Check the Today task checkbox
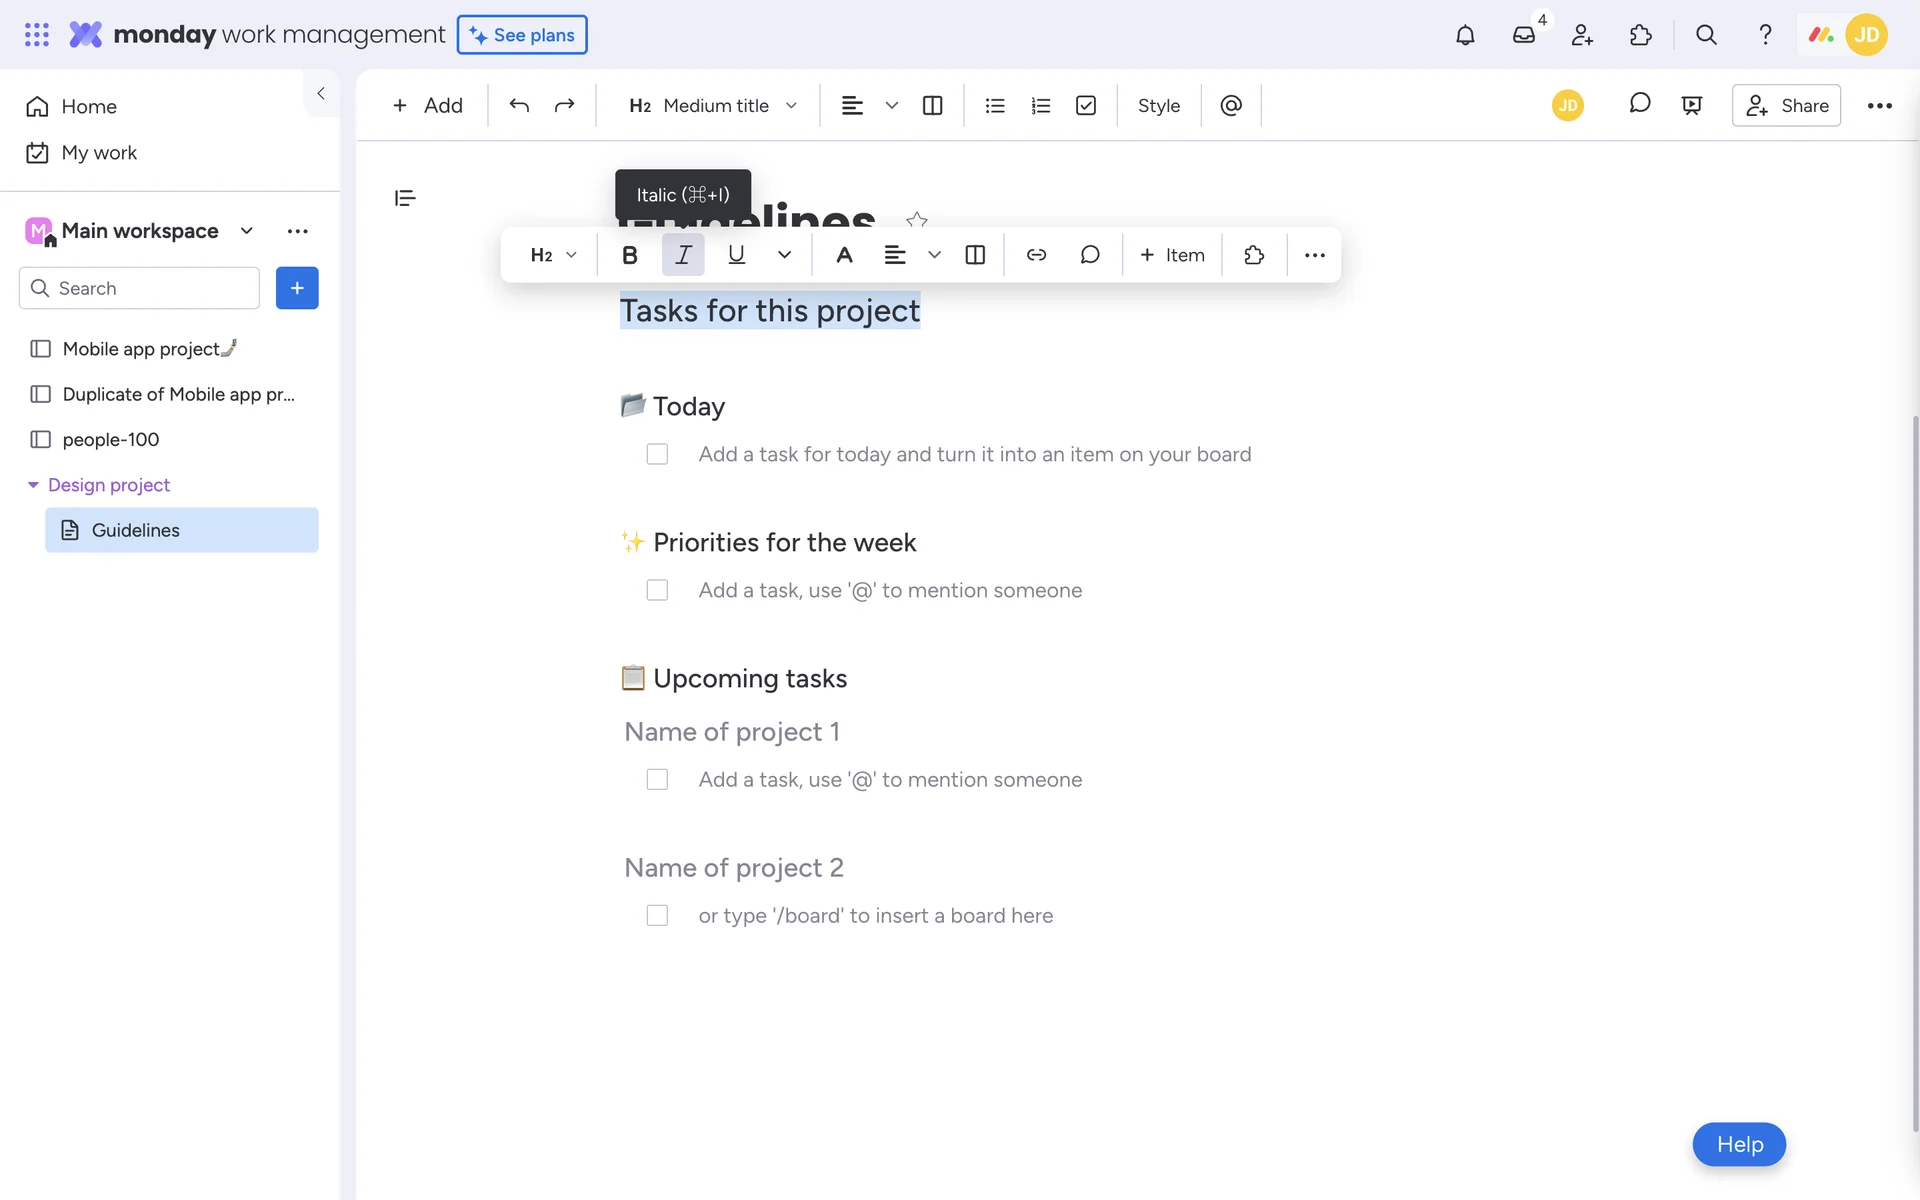This screenshot has height=1200, width=1920. pos(657,454)
